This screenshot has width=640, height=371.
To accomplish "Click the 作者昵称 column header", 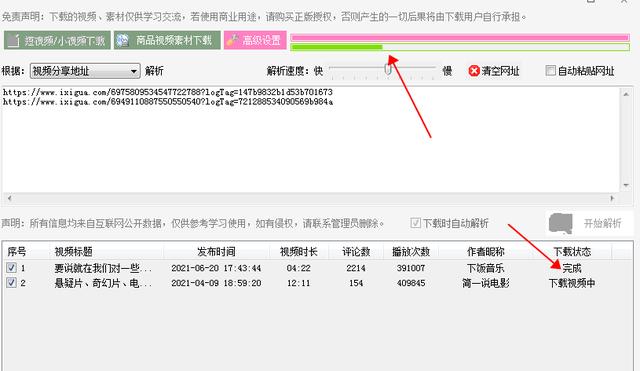I will point(486,251).
